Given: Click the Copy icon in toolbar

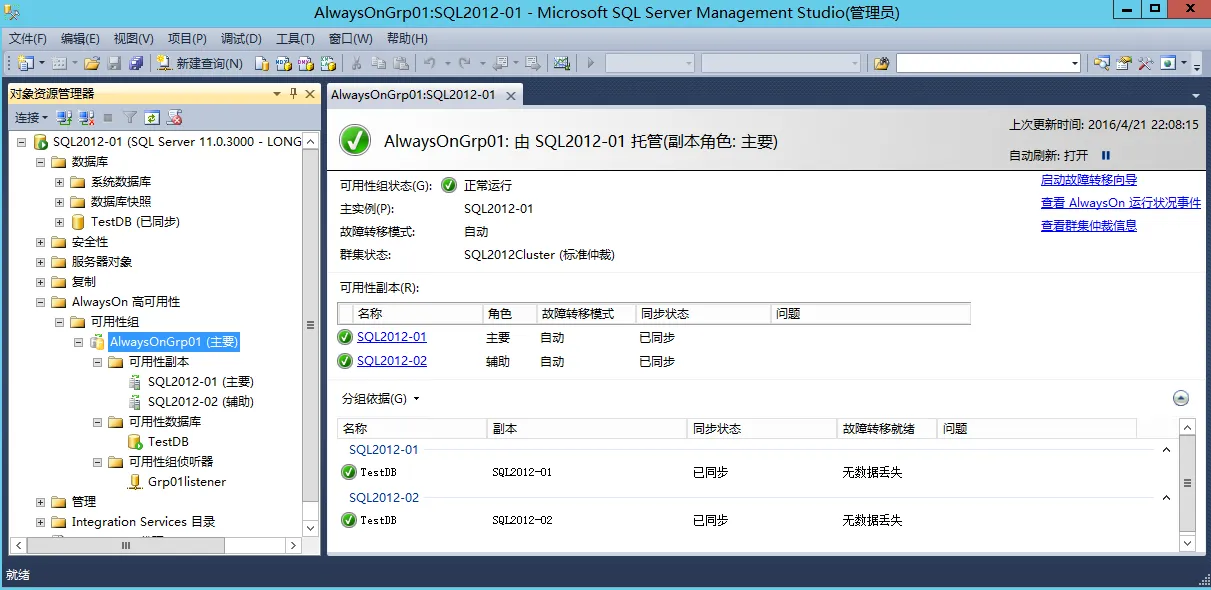Looking at the screenshot, I should (379, 63).
